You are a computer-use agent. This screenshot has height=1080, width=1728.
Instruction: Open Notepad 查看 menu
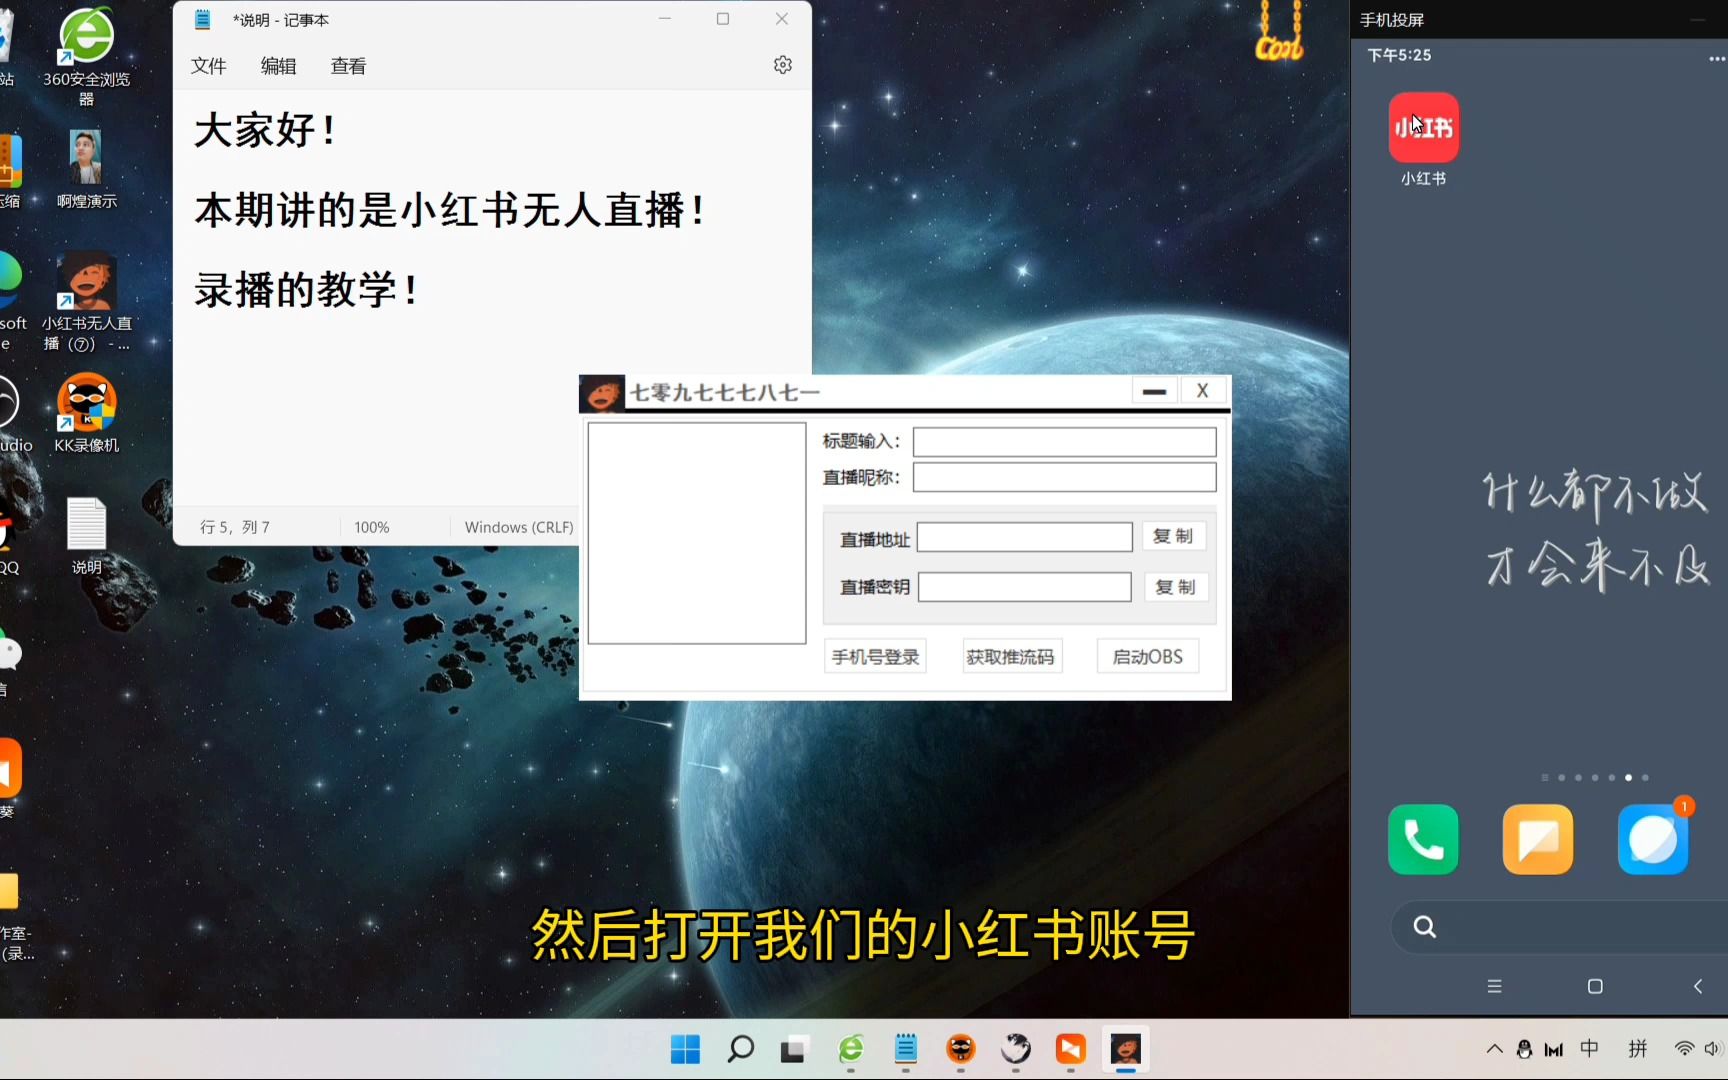click(349, 66)
